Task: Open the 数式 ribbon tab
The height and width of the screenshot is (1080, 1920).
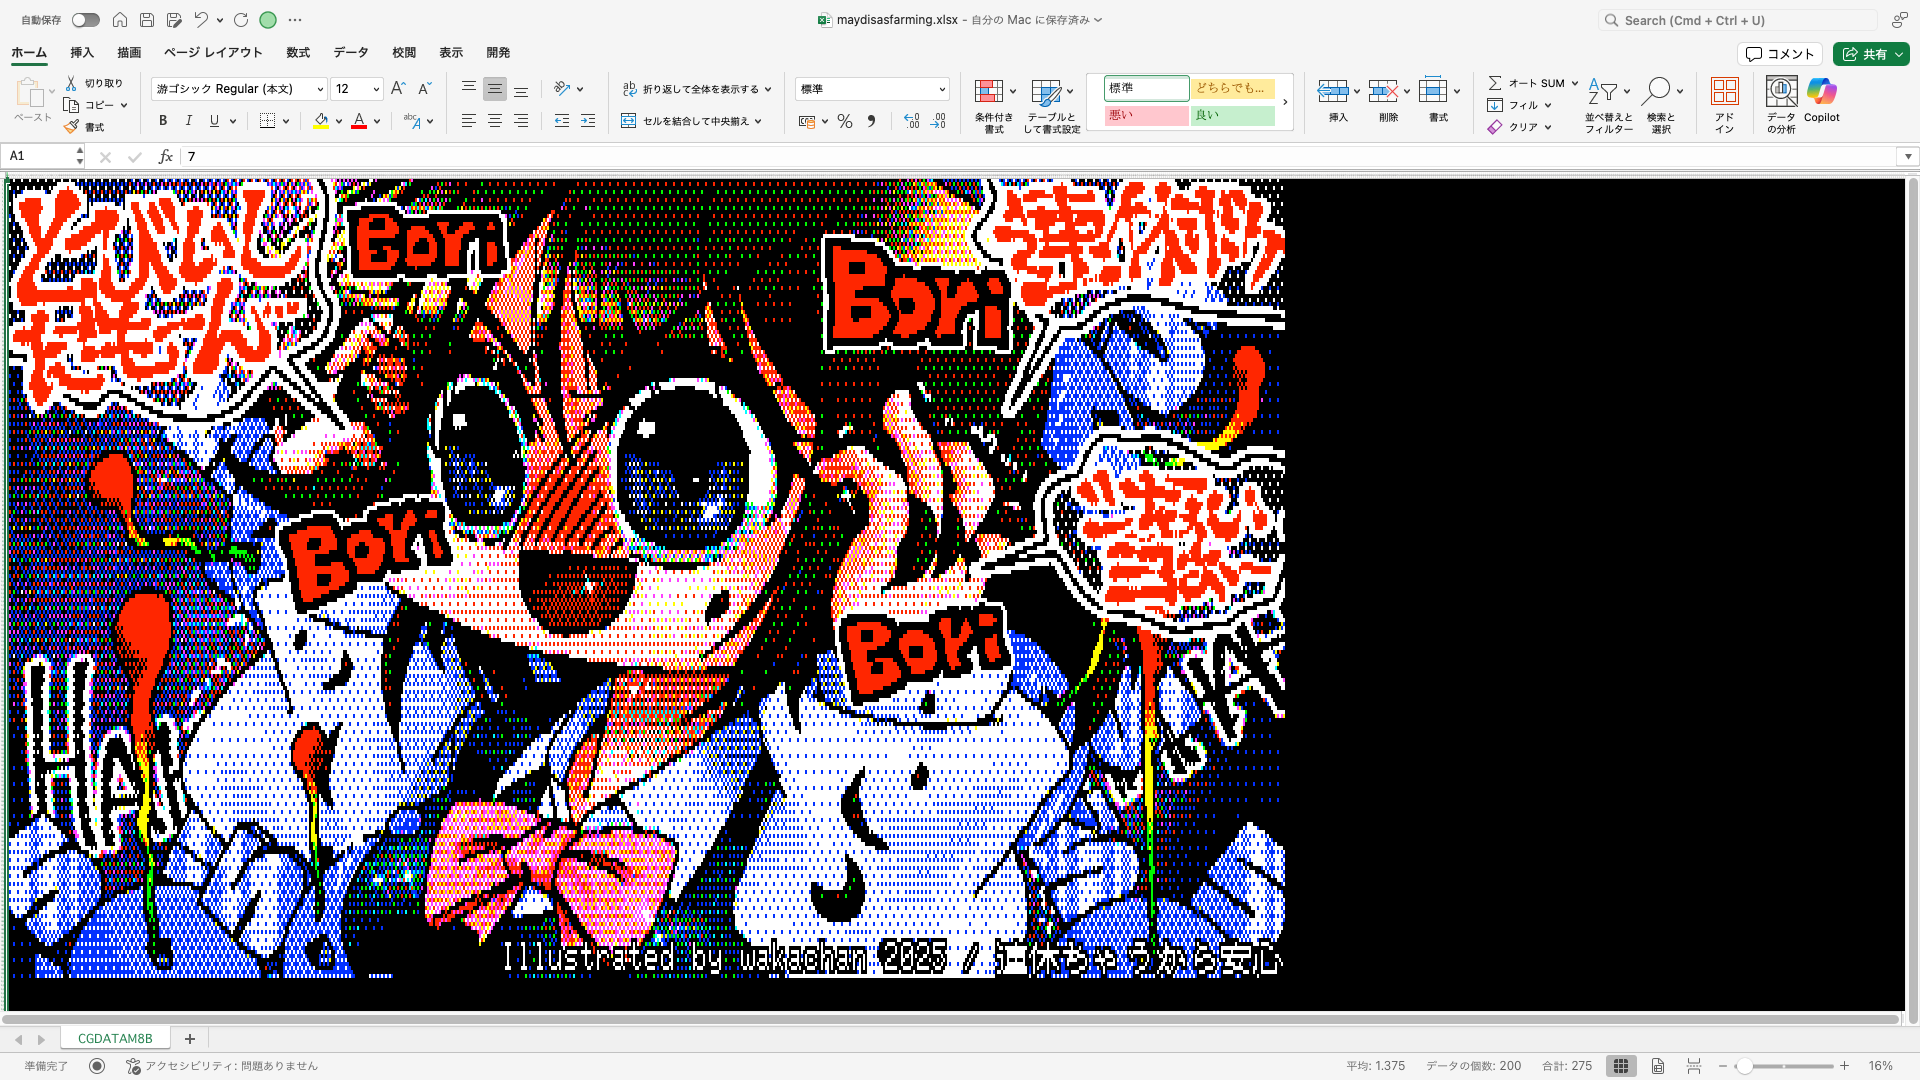Action: click(x=298, y=53)
